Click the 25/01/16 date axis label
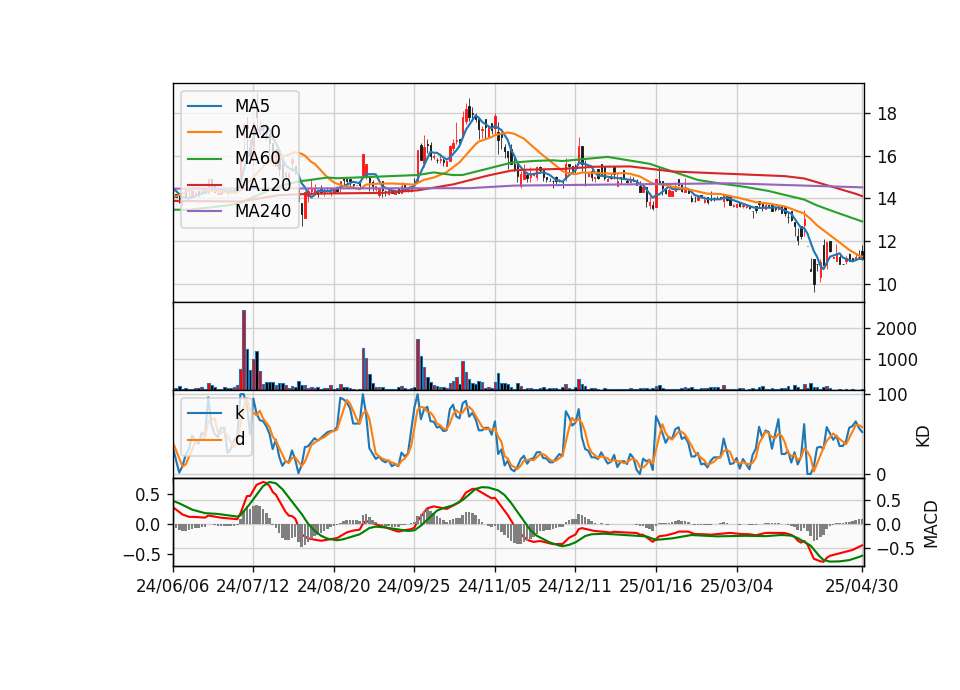 [656, 586]
